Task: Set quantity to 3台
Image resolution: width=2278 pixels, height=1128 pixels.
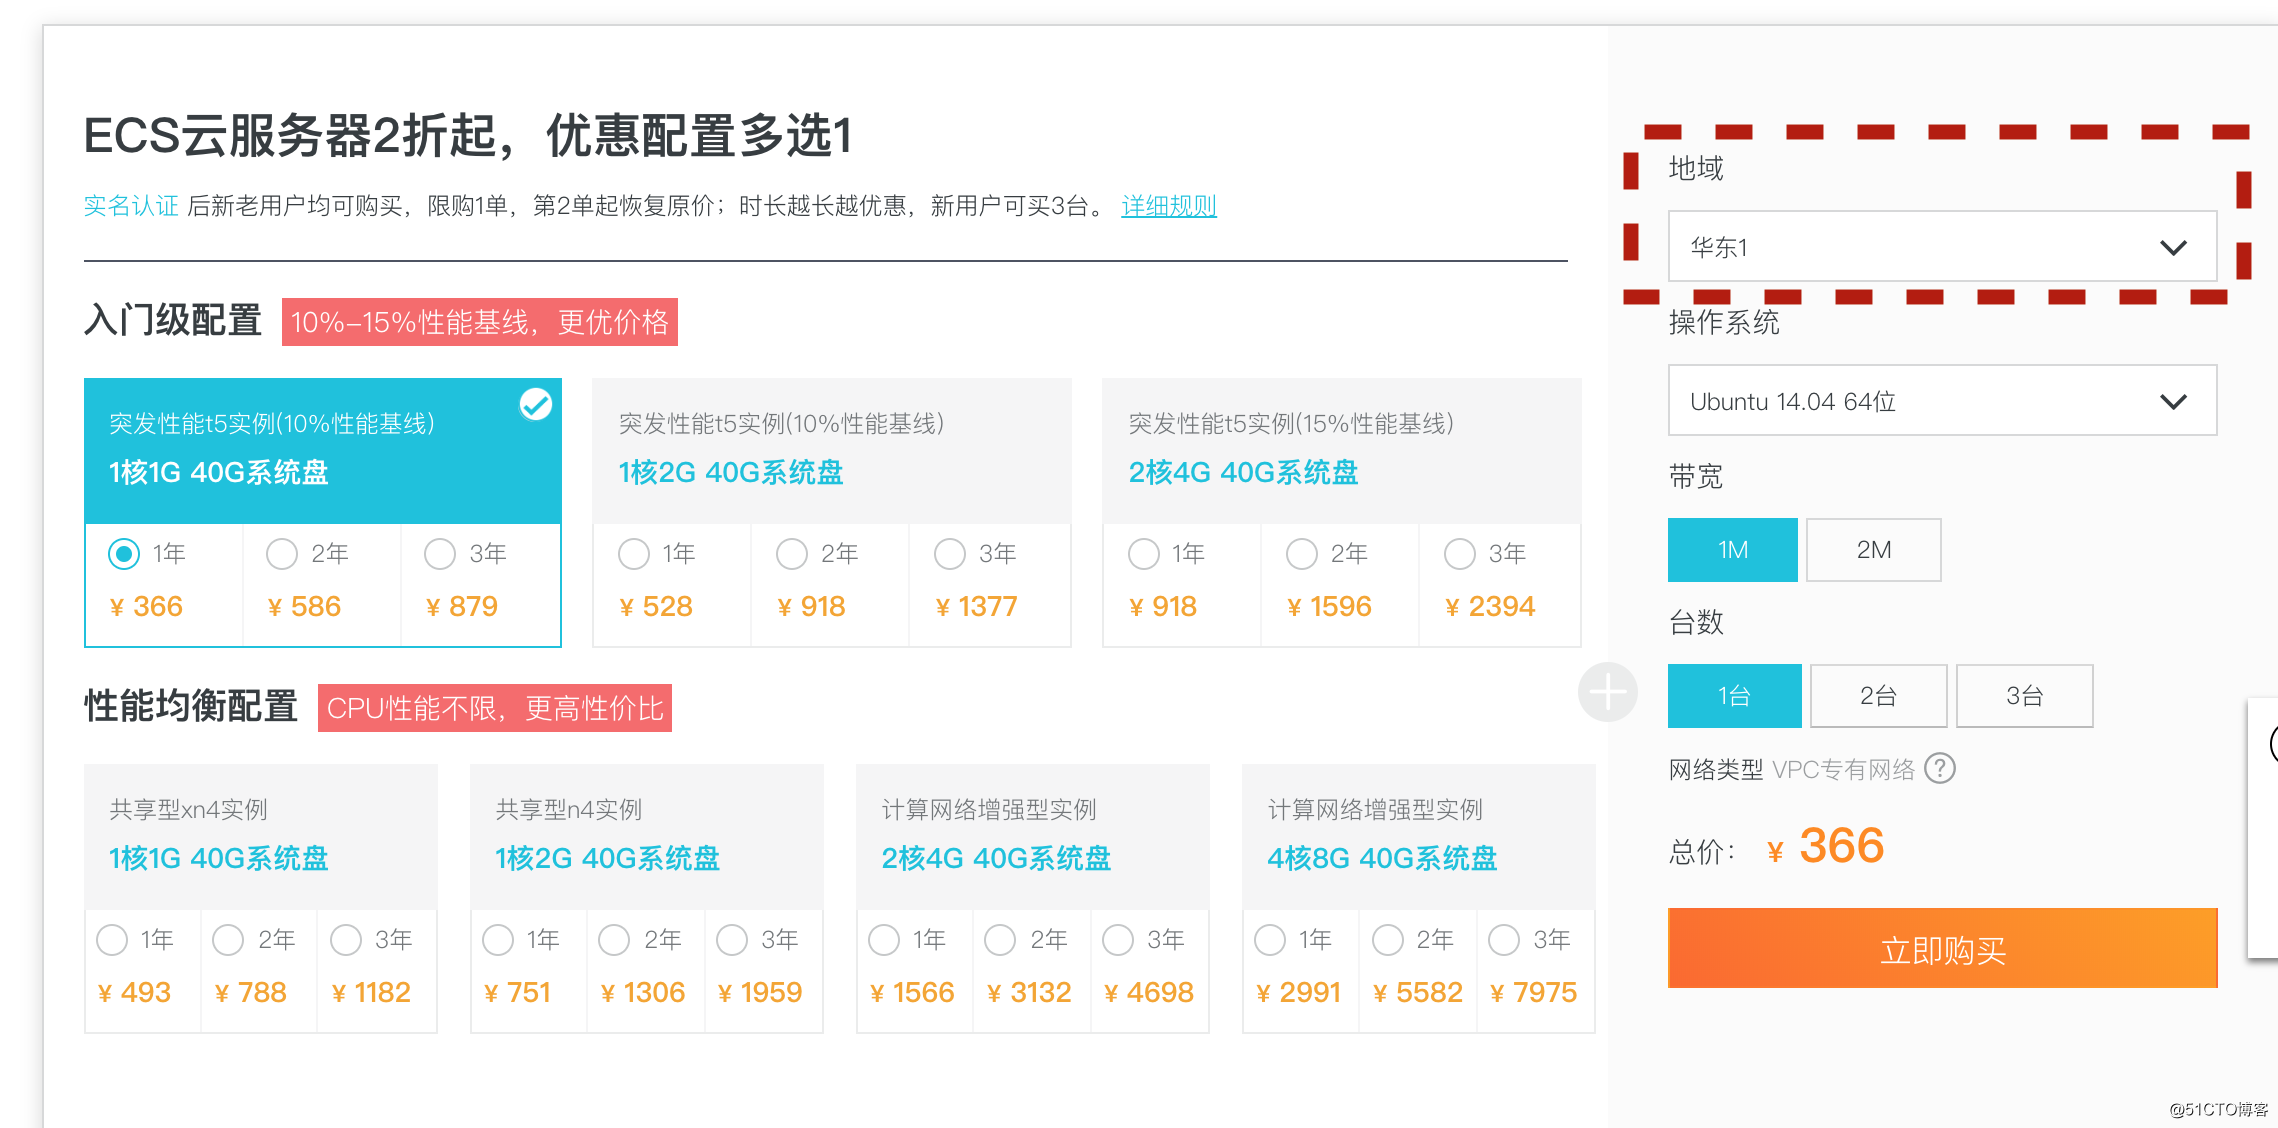Action: click(x=2024, y=696)
